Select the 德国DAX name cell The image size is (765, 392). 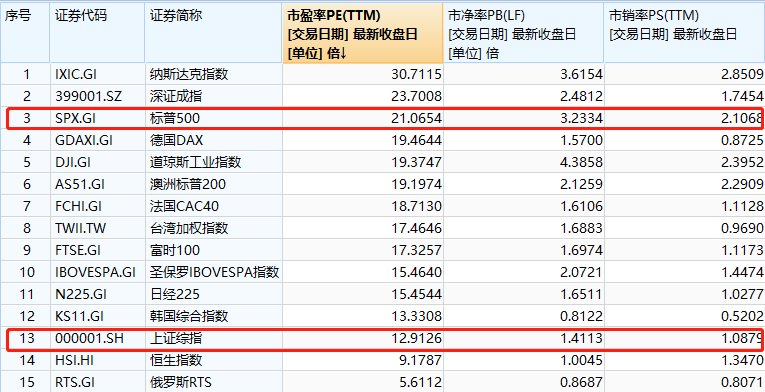[213, 141]
